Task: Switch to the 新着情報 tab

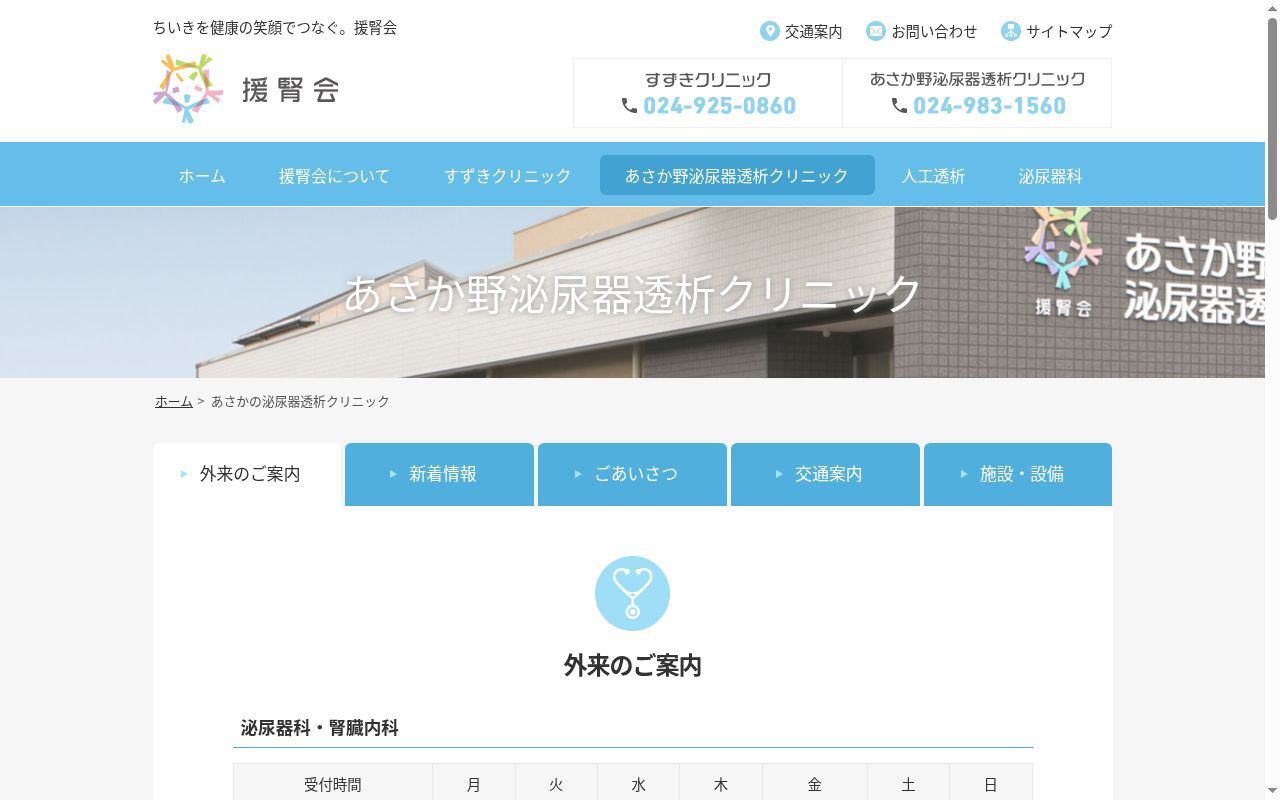Action: tap(439, 474)
